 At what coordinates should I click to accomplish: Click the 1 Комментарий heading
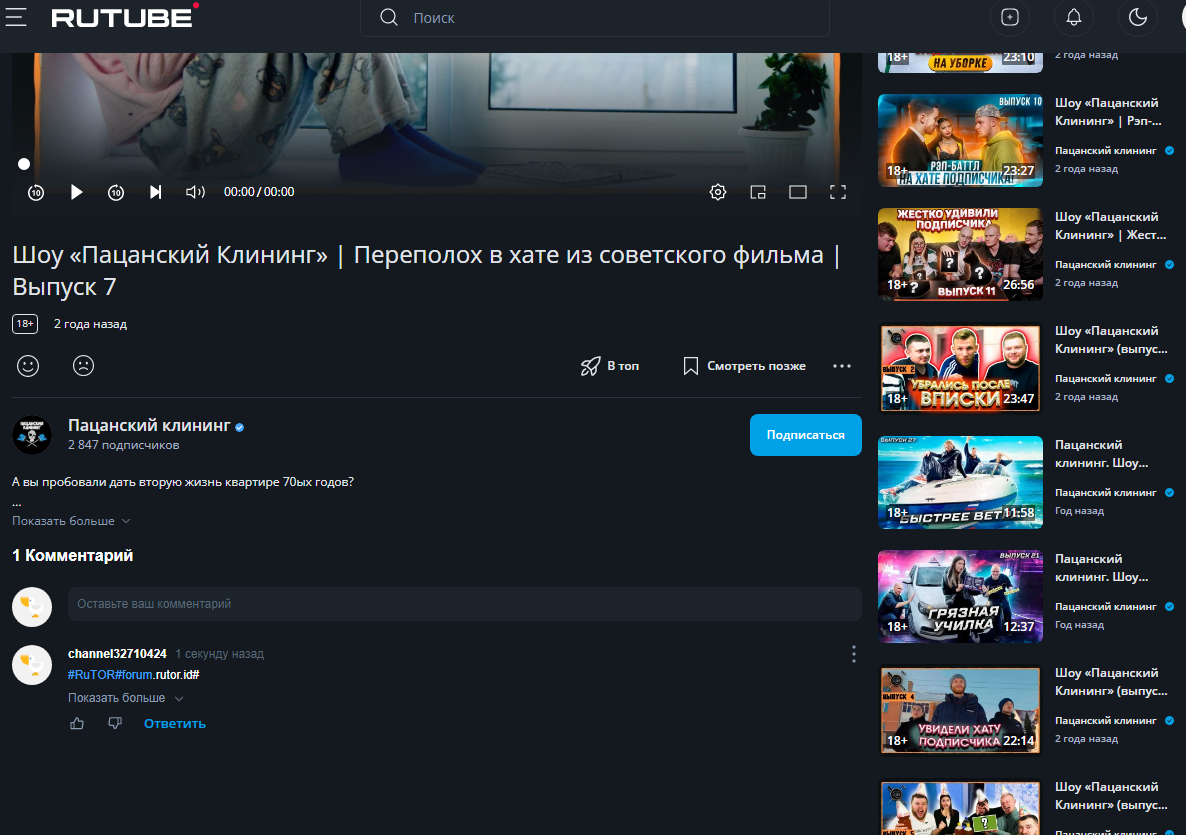click(73, 556)
